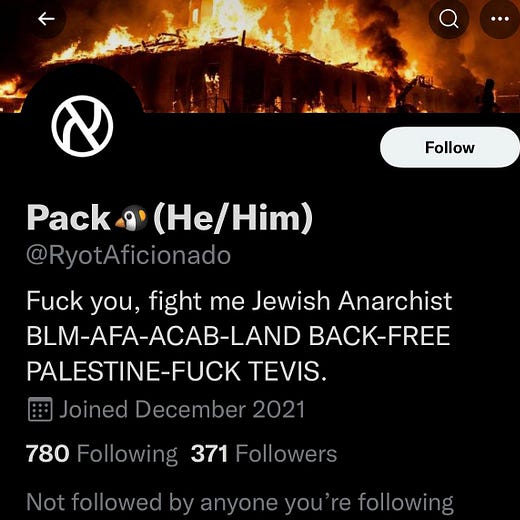
Task: Click the Pack (He/Him) display name
Action: (170, 217)
